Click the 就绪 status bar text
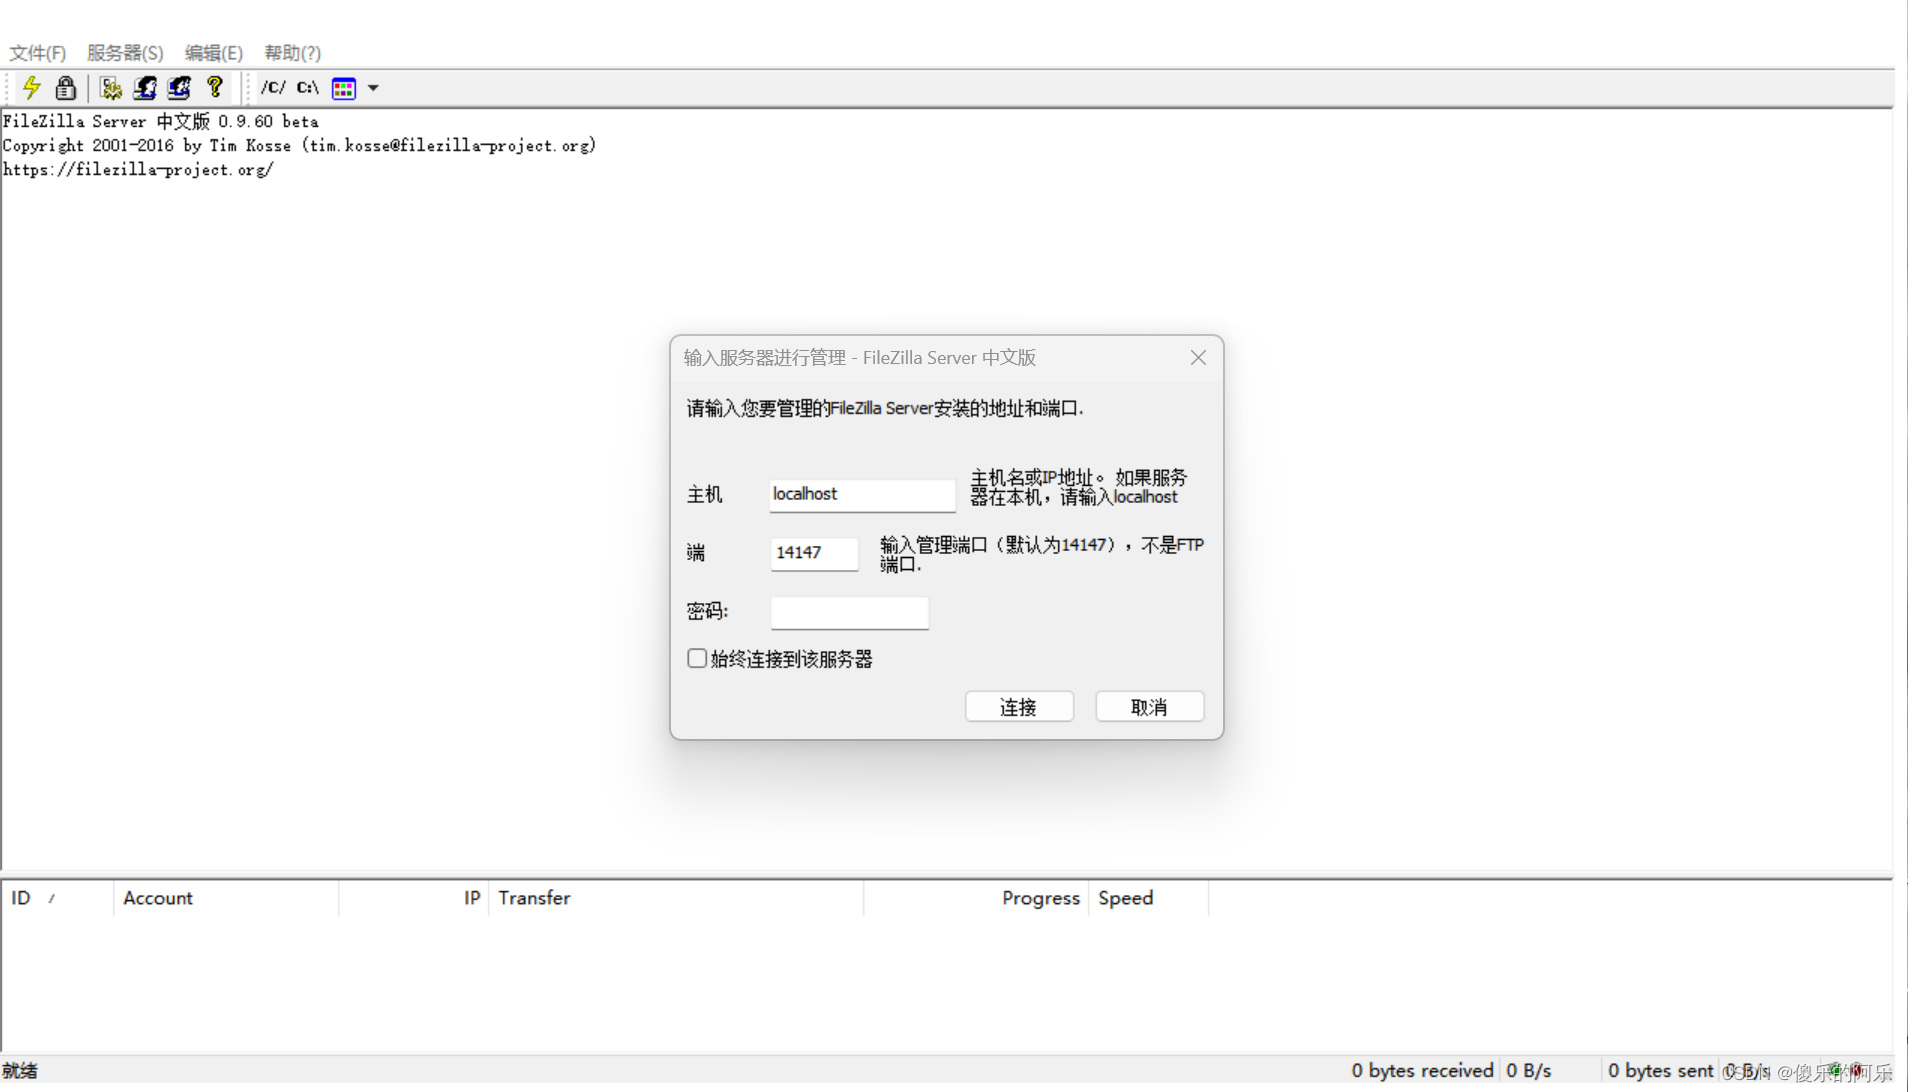The height and width of the screenshot is (1092, 1908). (x=20, y=1071)
